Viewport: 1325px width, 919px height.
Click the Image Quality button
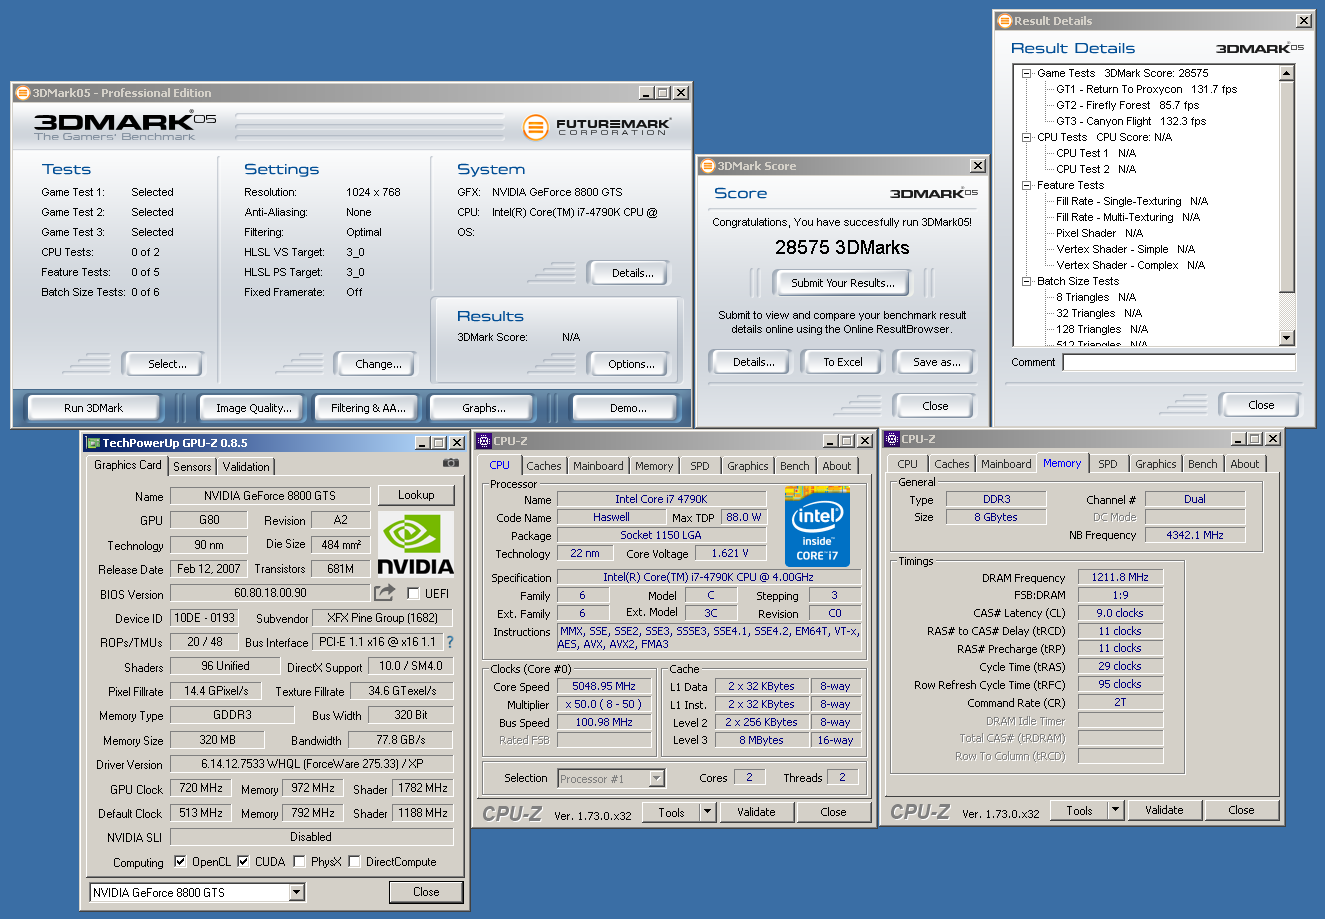pyautogui.click(x=254, y=408)
